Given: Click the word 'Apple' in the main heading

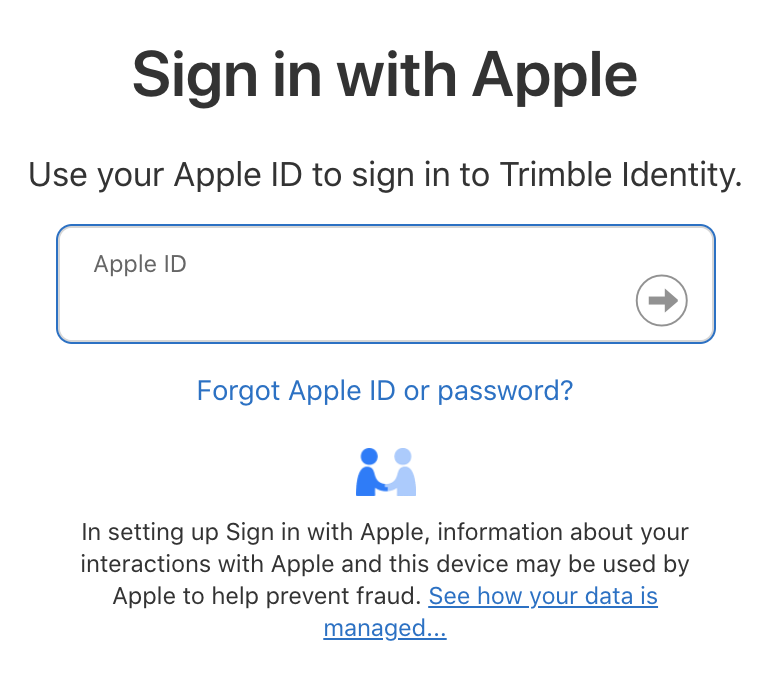Looking at the screenshot, I should click(555, 77).
